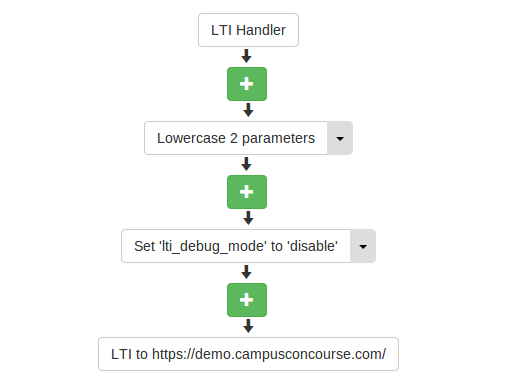Click Set 'lti_debug_mode' to 'disable' label
The width and height of the screenshot is (506, 384).
(236, 246)
